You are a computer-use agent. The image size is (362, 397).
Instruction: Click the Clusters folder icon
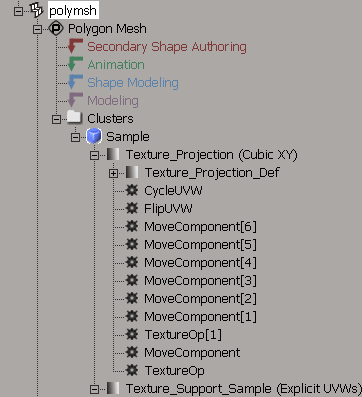pyautogui.click(x=74, y=118)
